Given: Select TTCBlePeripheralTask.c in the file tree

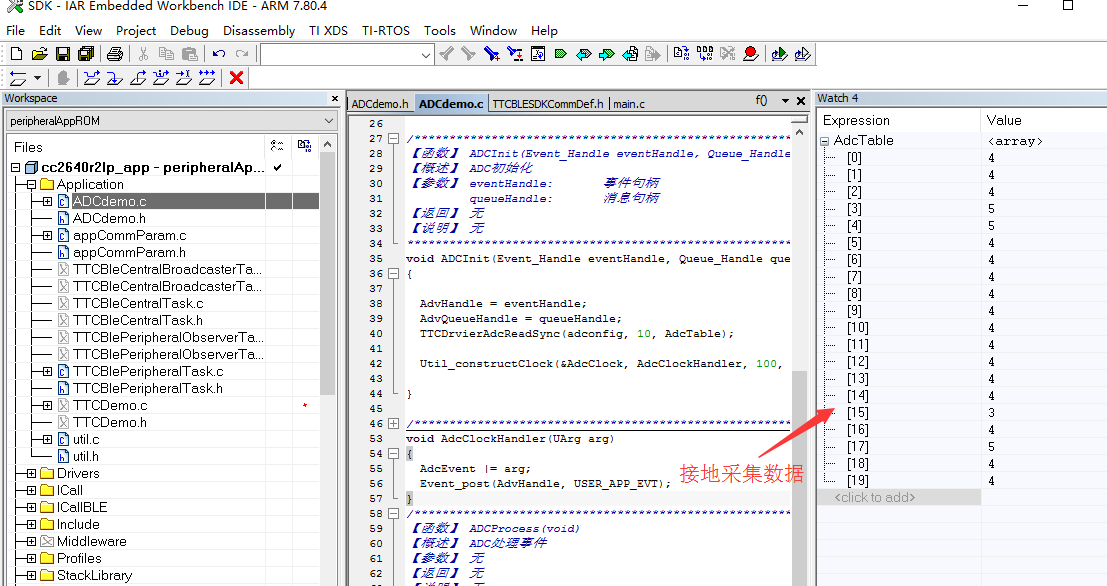Looking at the screenshot, I should [x=148, y=371].
